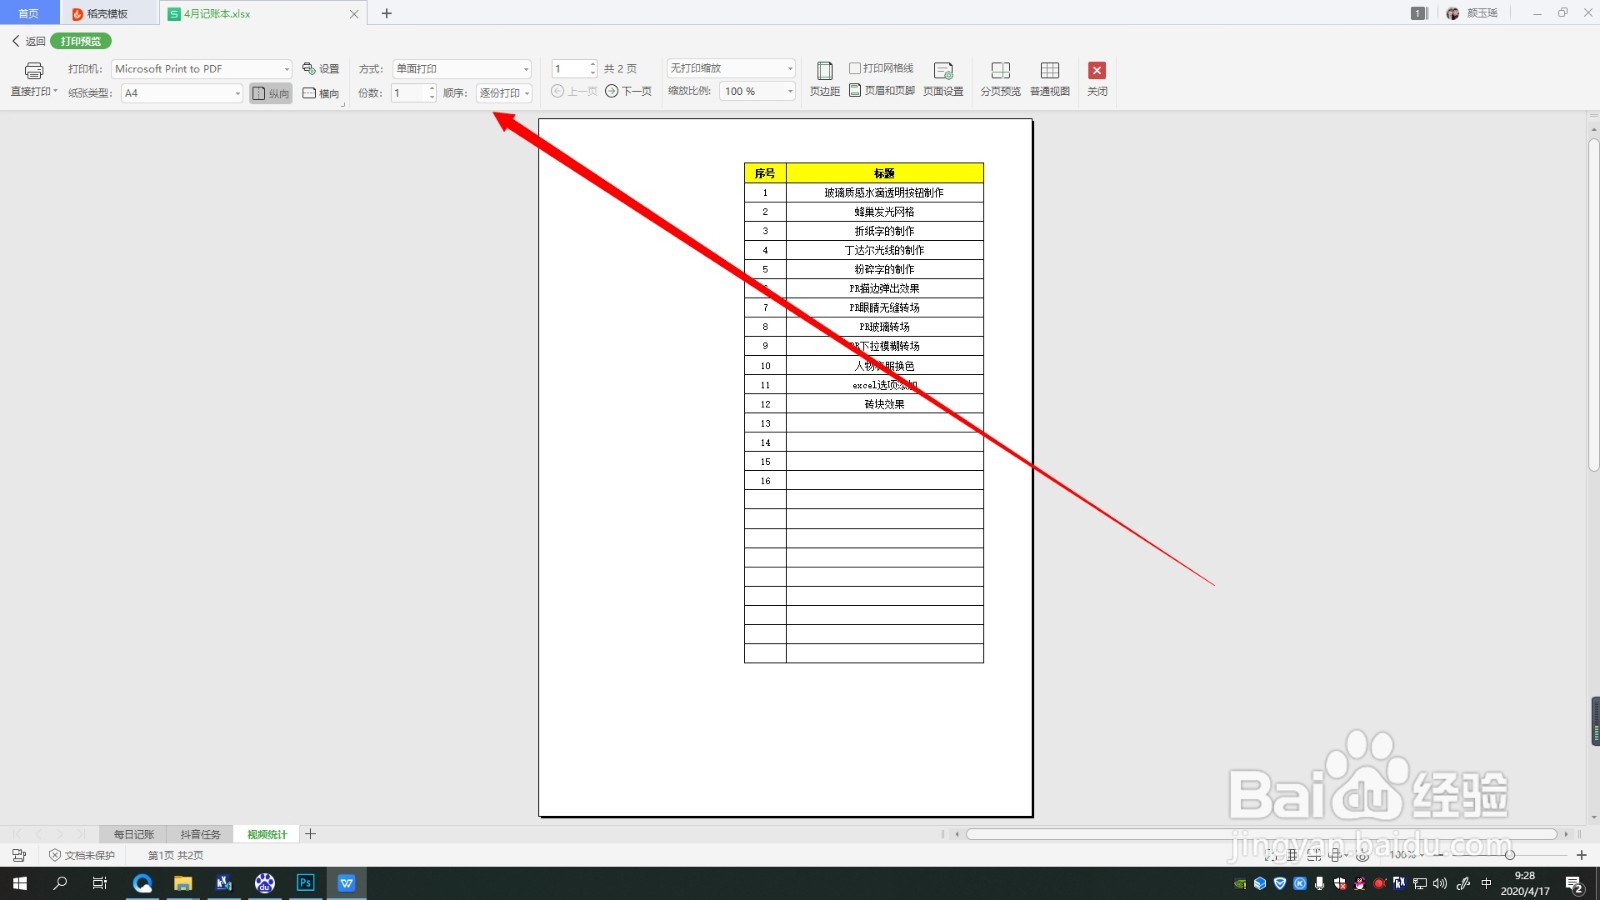
Task: Switch to 每日记账 sheet tab
Action: (x=133, y=834)
